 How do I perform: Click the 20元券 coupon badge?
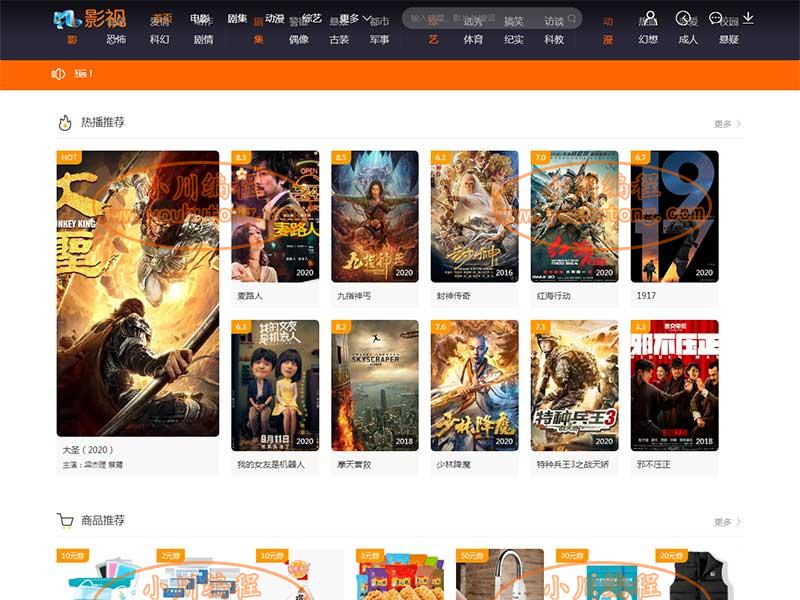point(671,556)
